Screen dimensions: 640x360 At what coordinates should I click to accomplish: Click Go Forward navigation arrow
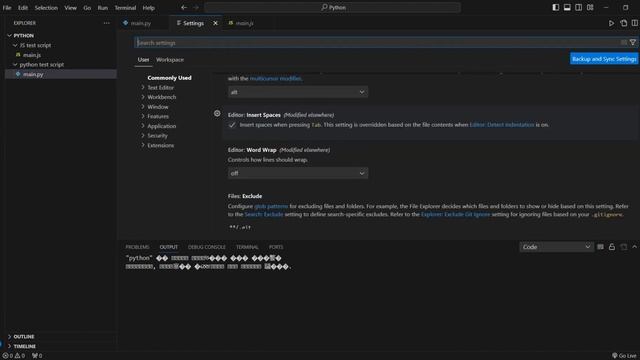196,7
